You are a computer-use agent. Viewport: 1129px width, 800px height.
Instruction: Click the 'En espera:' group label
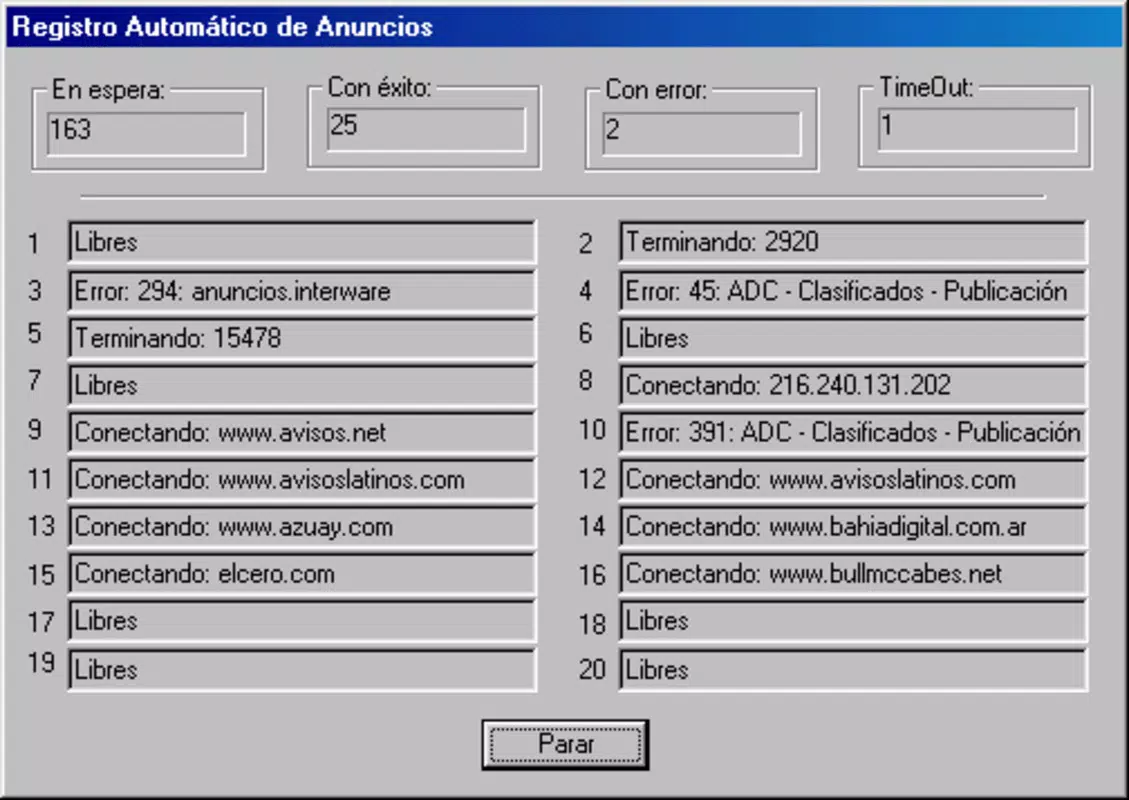click(108, 90)
